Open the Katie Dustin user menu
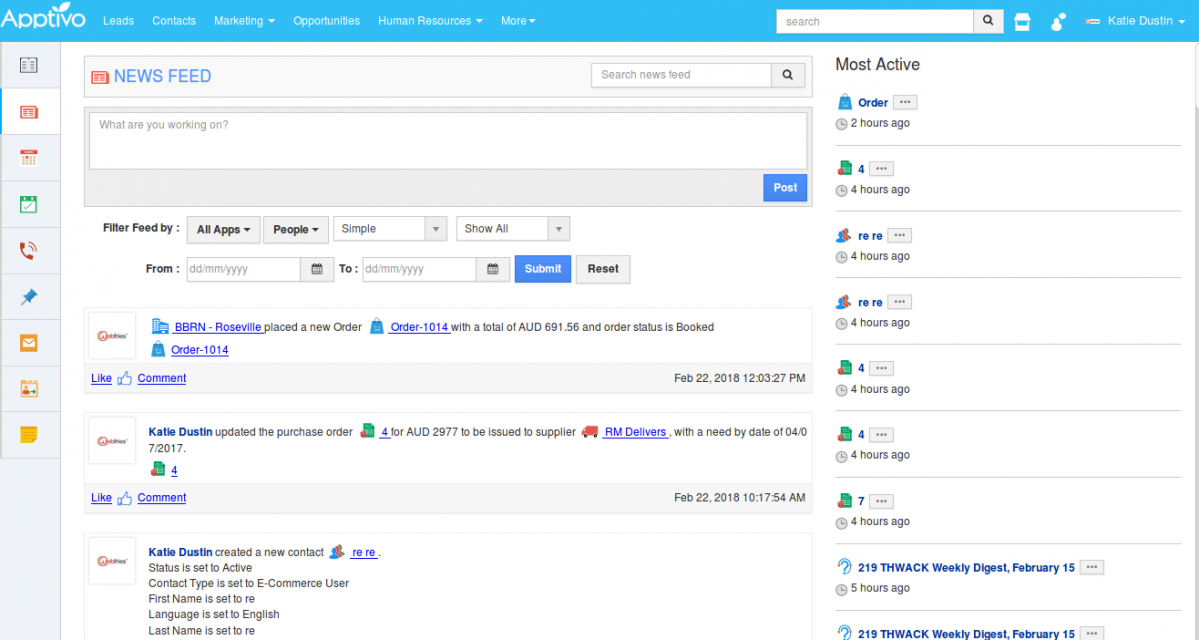The image size is (1199, 640). [1135, 21]
